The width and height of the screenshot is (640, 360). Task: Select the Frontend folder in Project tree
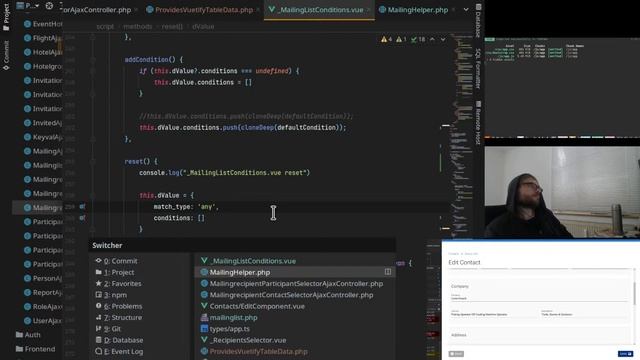pos(36,349)
